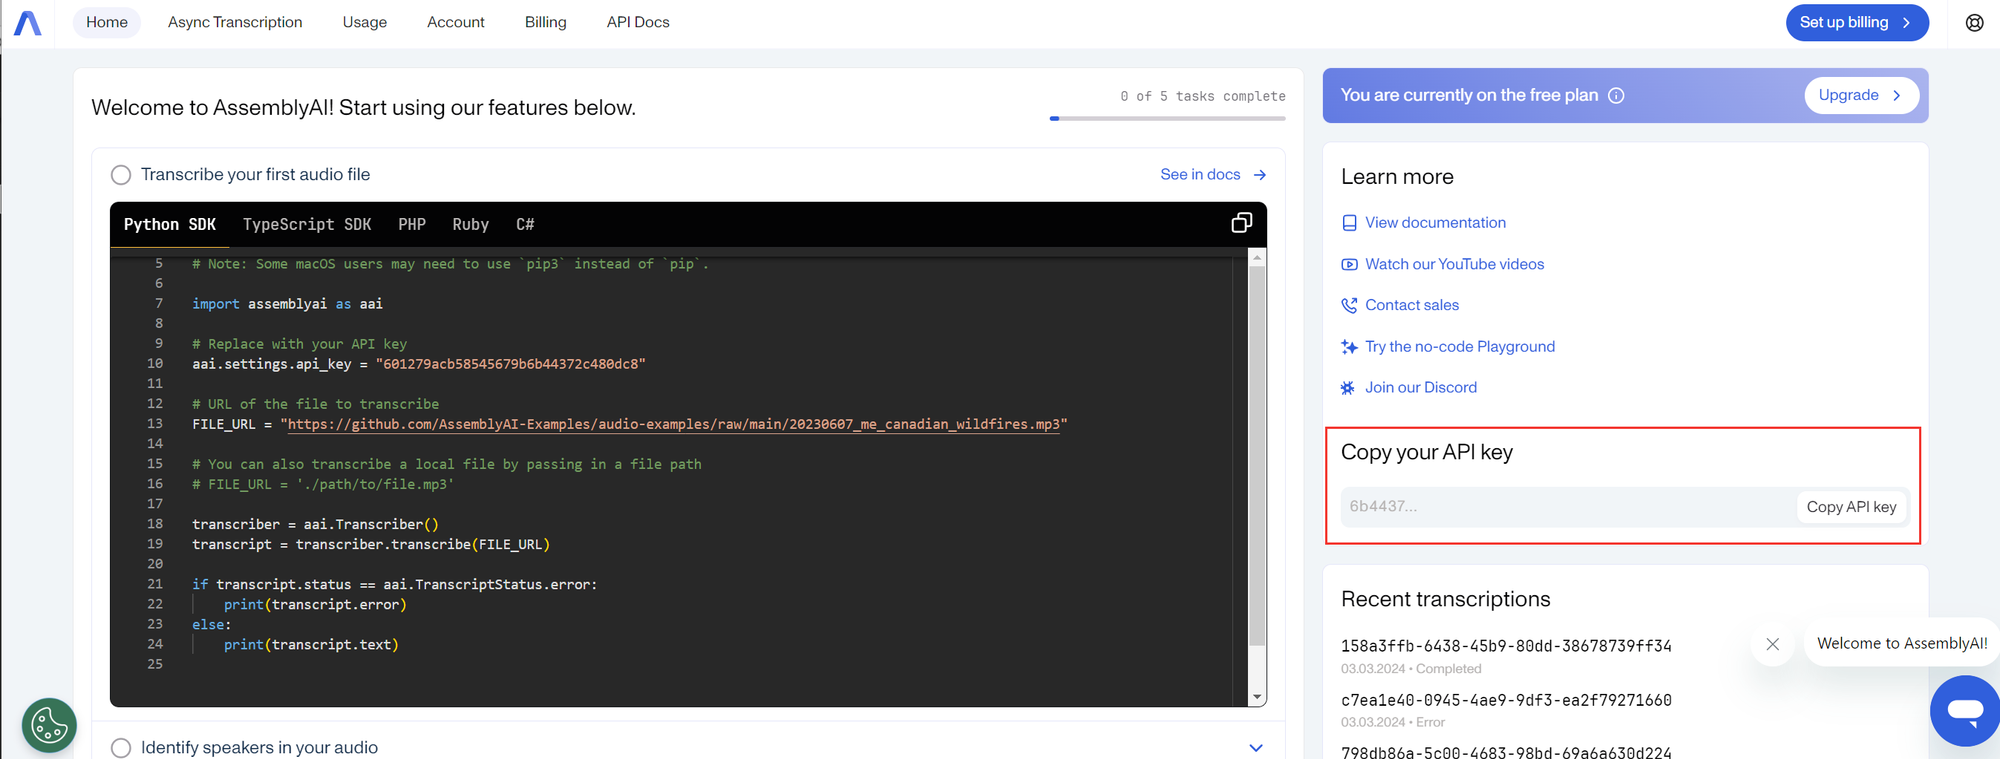This screenshot has height=759, width=2000.
Task: Click the video icon beside YouTube videos
Action: pos(1349,264)
